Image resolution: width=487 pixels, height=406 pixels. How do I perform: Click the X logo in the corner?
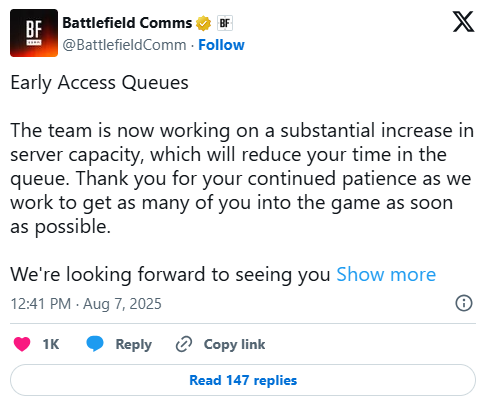coord(463,21)
